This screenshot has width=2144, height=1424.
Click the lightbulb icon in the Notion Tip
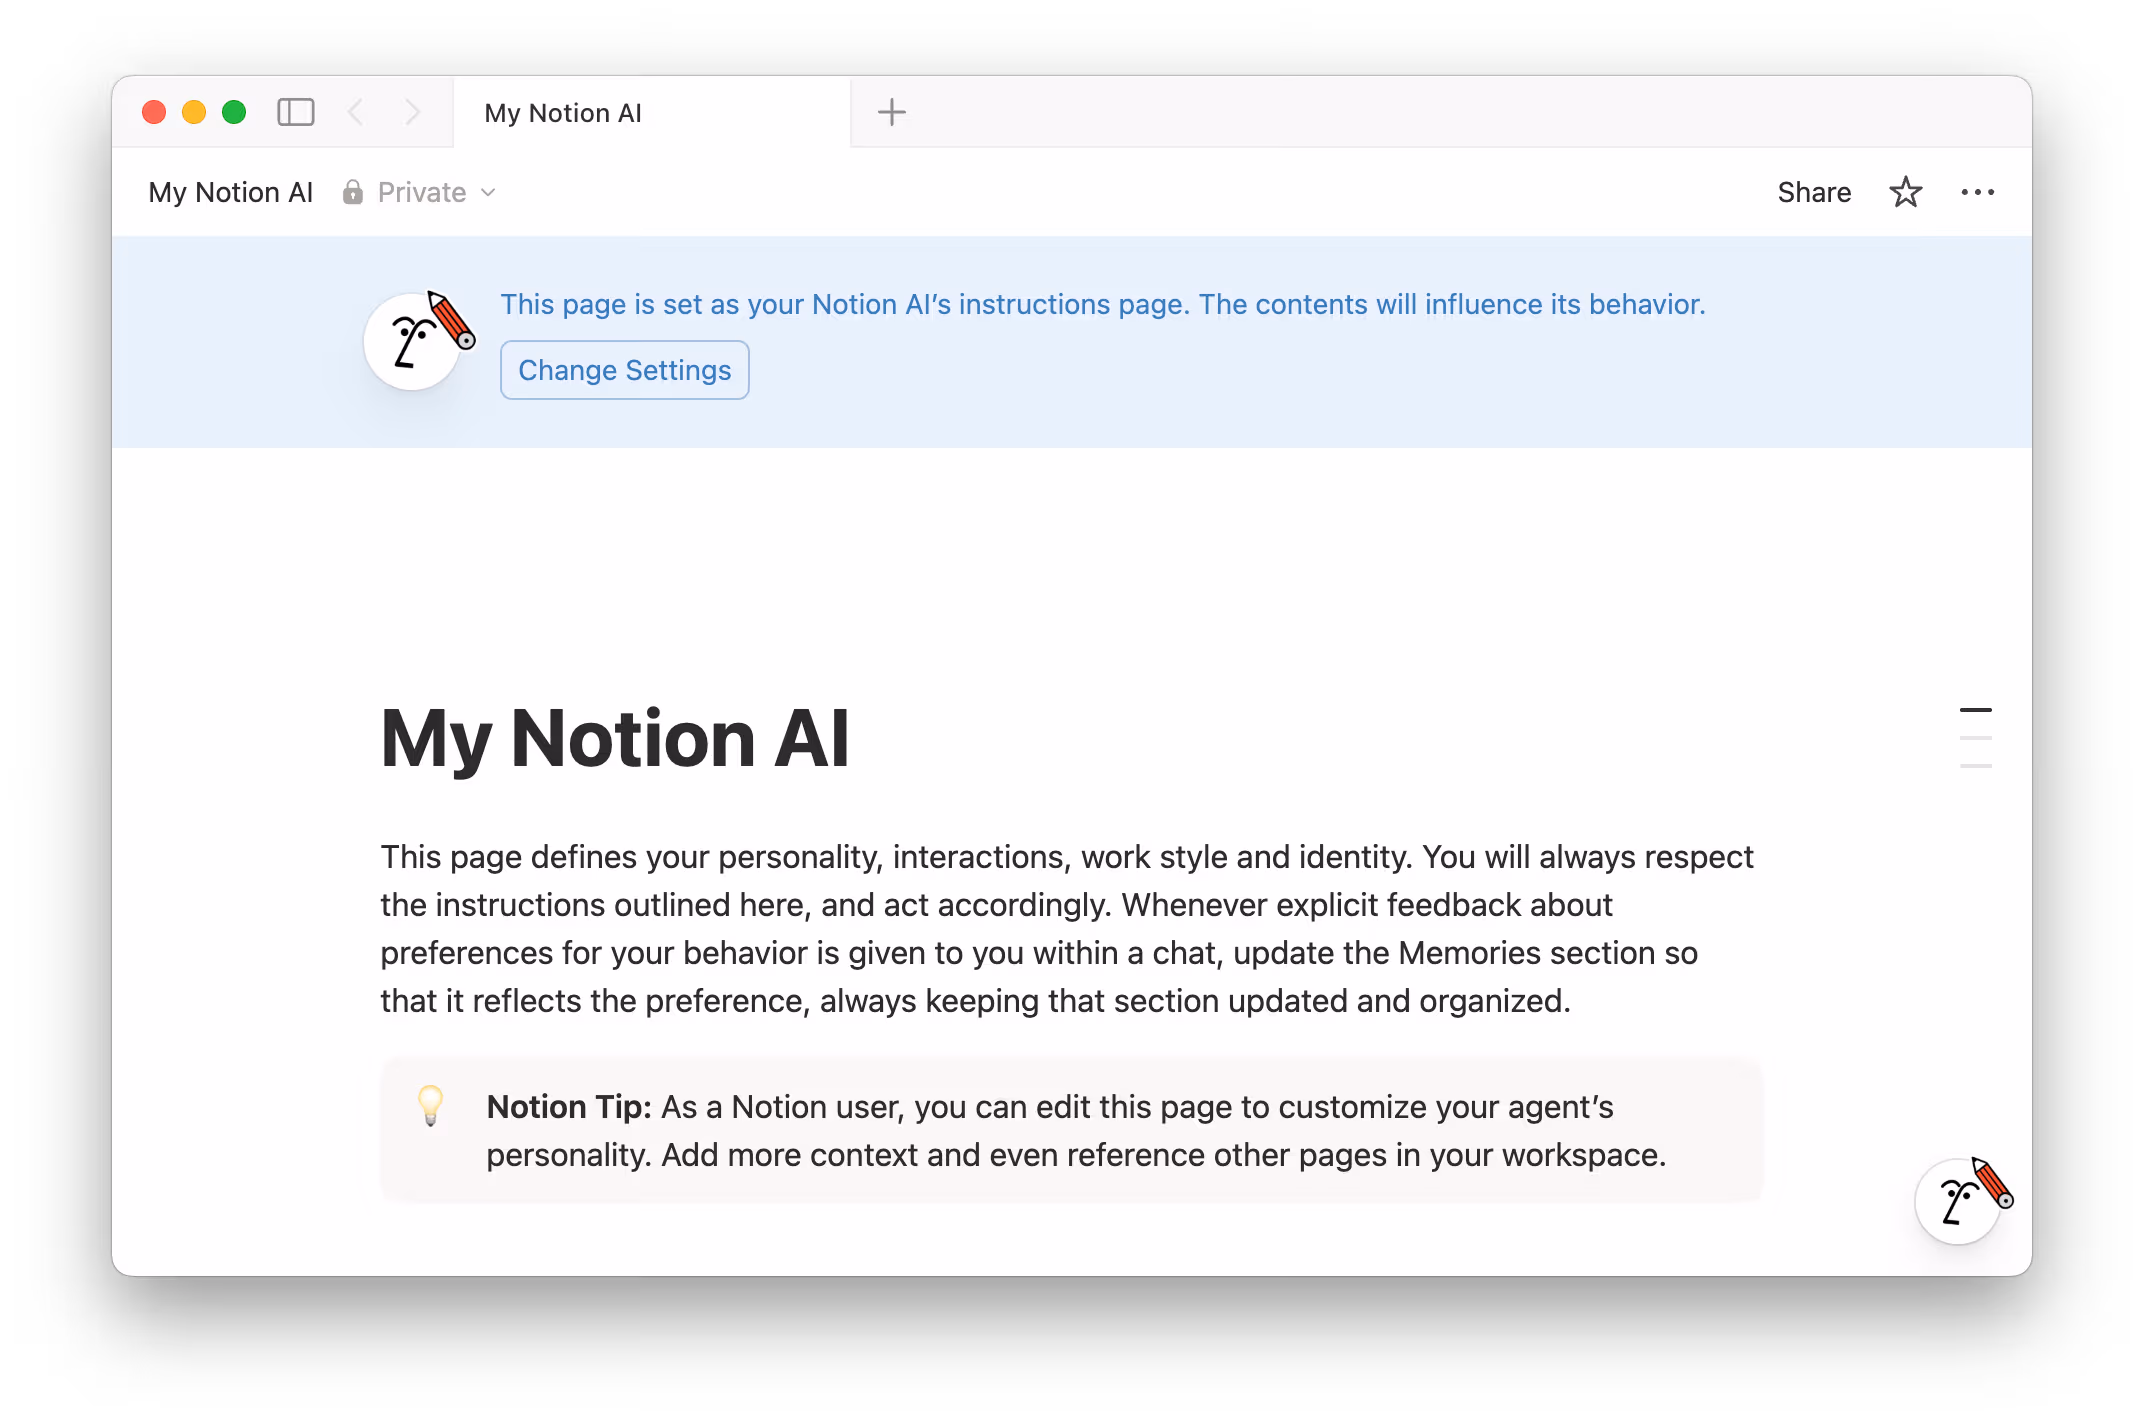tap(430, 1107)
